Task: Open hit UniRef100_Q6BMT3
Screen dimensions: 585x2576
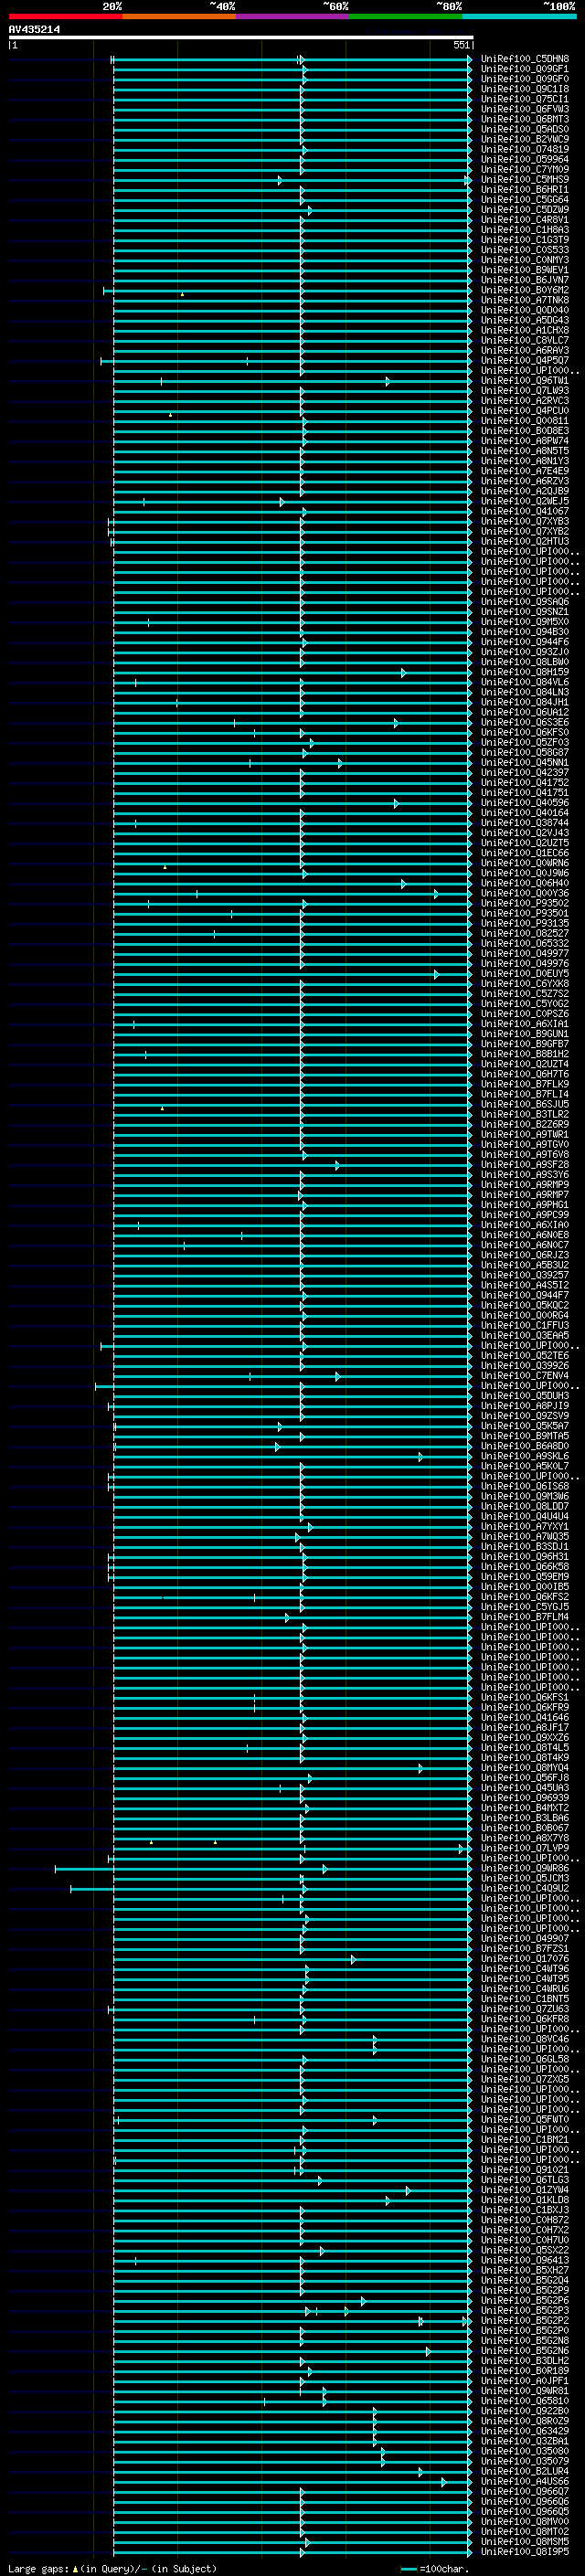Action: coord(524,119)
